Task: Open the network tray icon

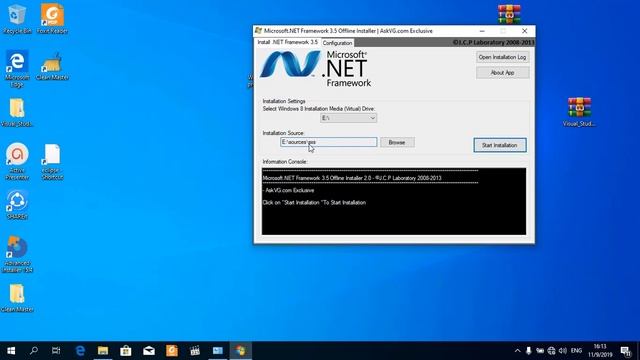Action: tap(551, 351)
